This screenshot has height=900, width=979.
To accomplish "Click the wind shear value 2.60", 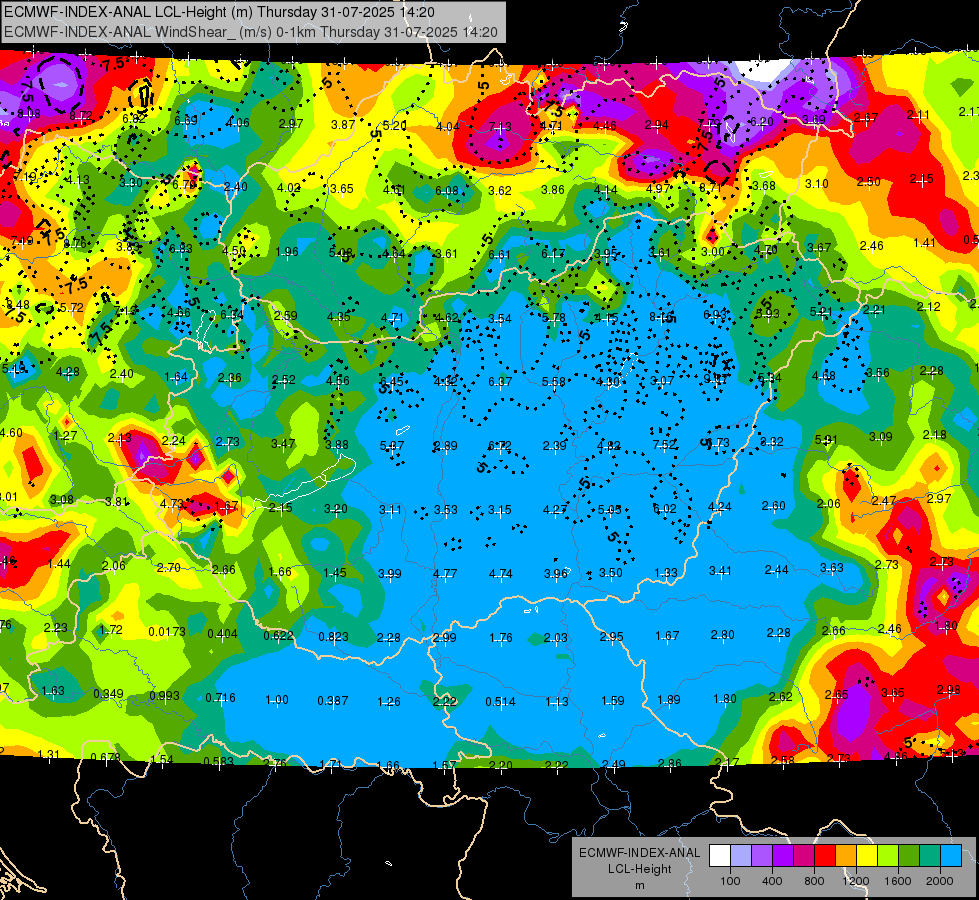I will pos(774,505).
